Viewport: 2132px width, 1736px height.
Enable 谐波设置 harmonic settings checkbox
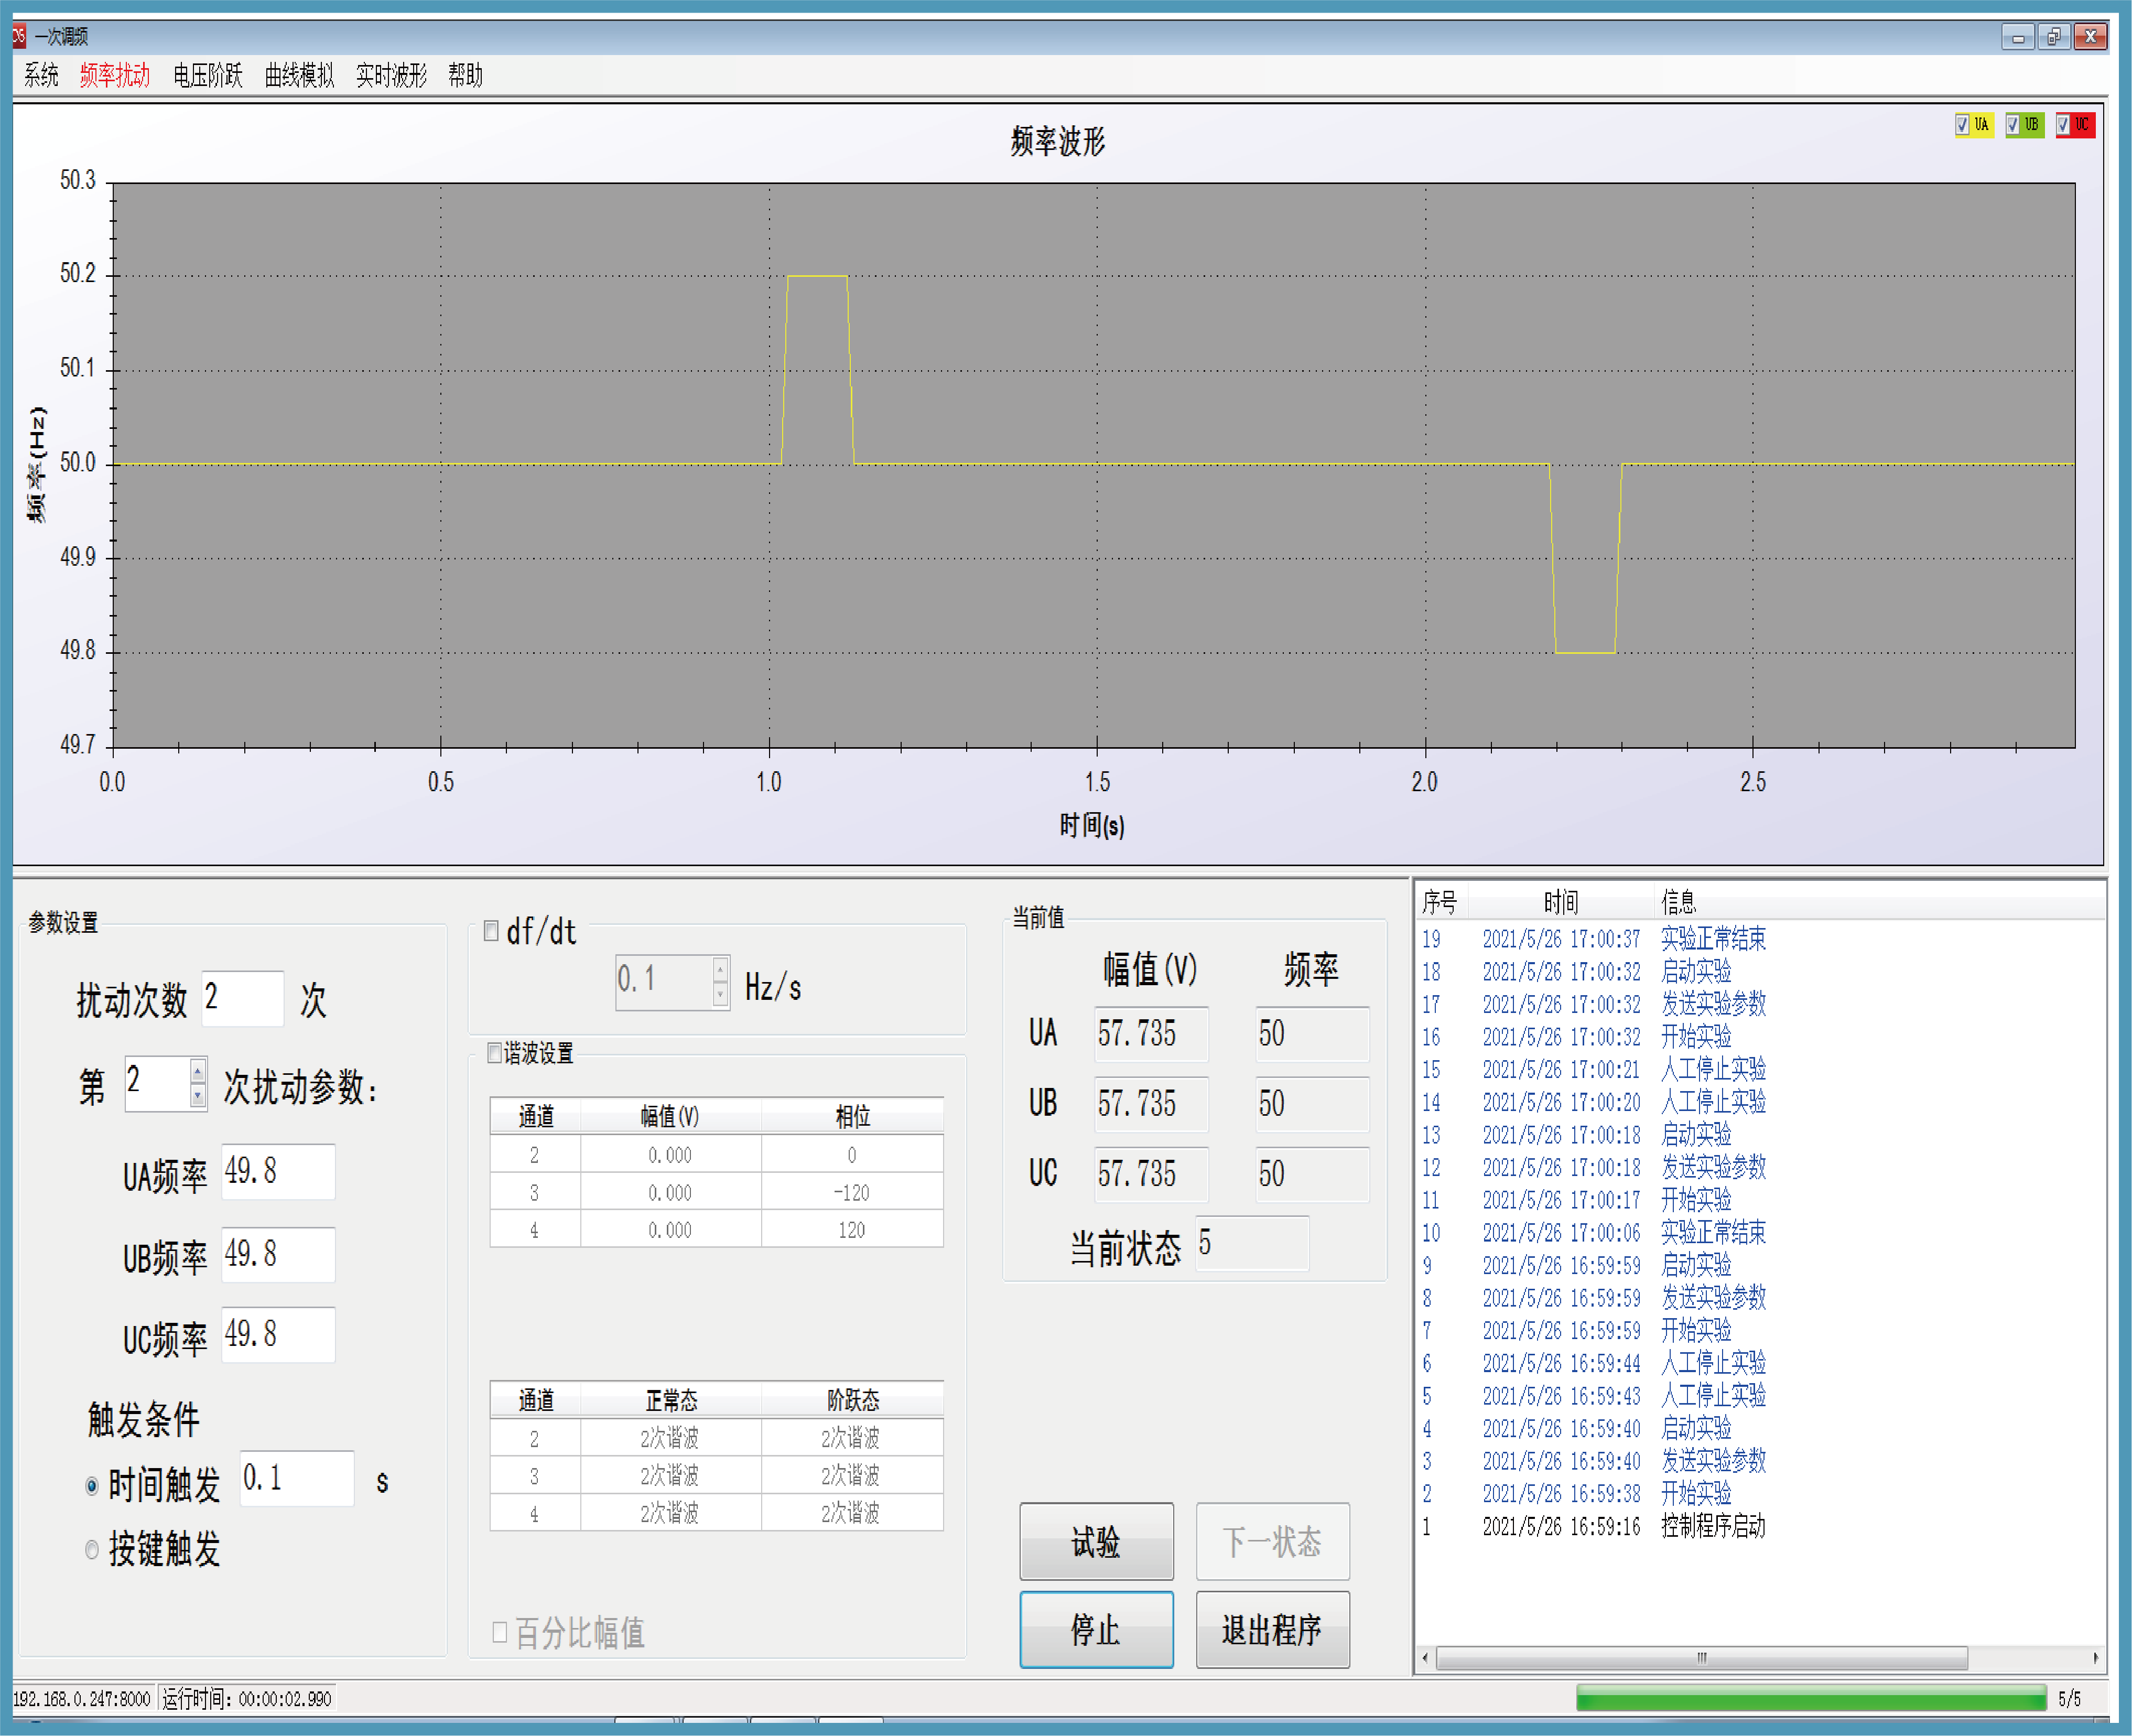(494, 1053)
